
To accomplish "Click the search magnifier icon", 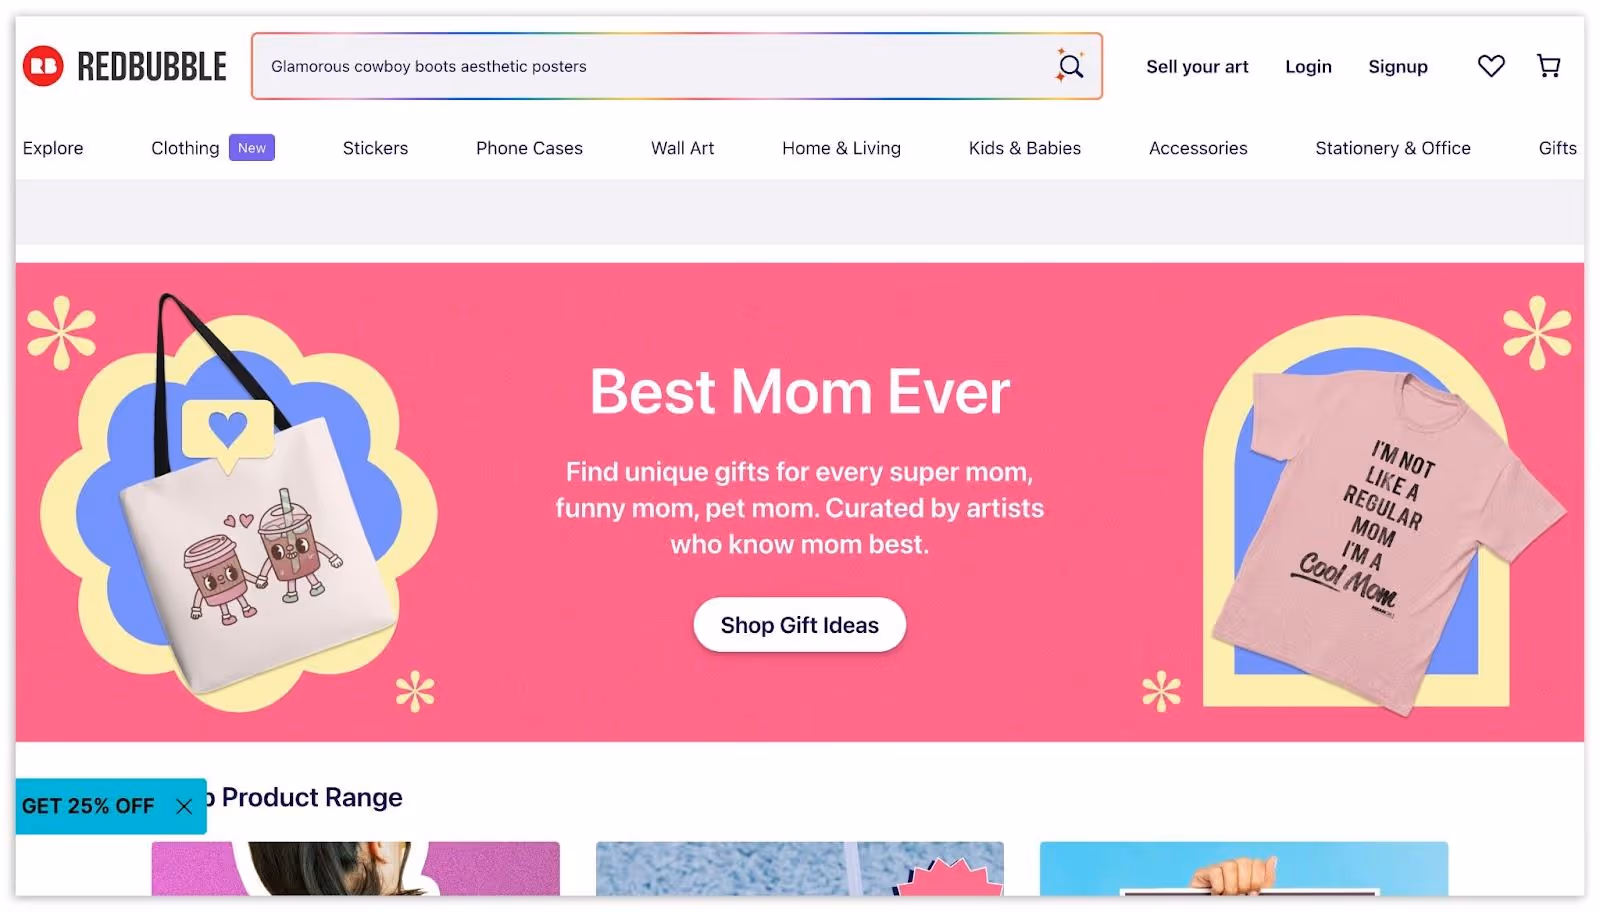I will coord(1070,66).
